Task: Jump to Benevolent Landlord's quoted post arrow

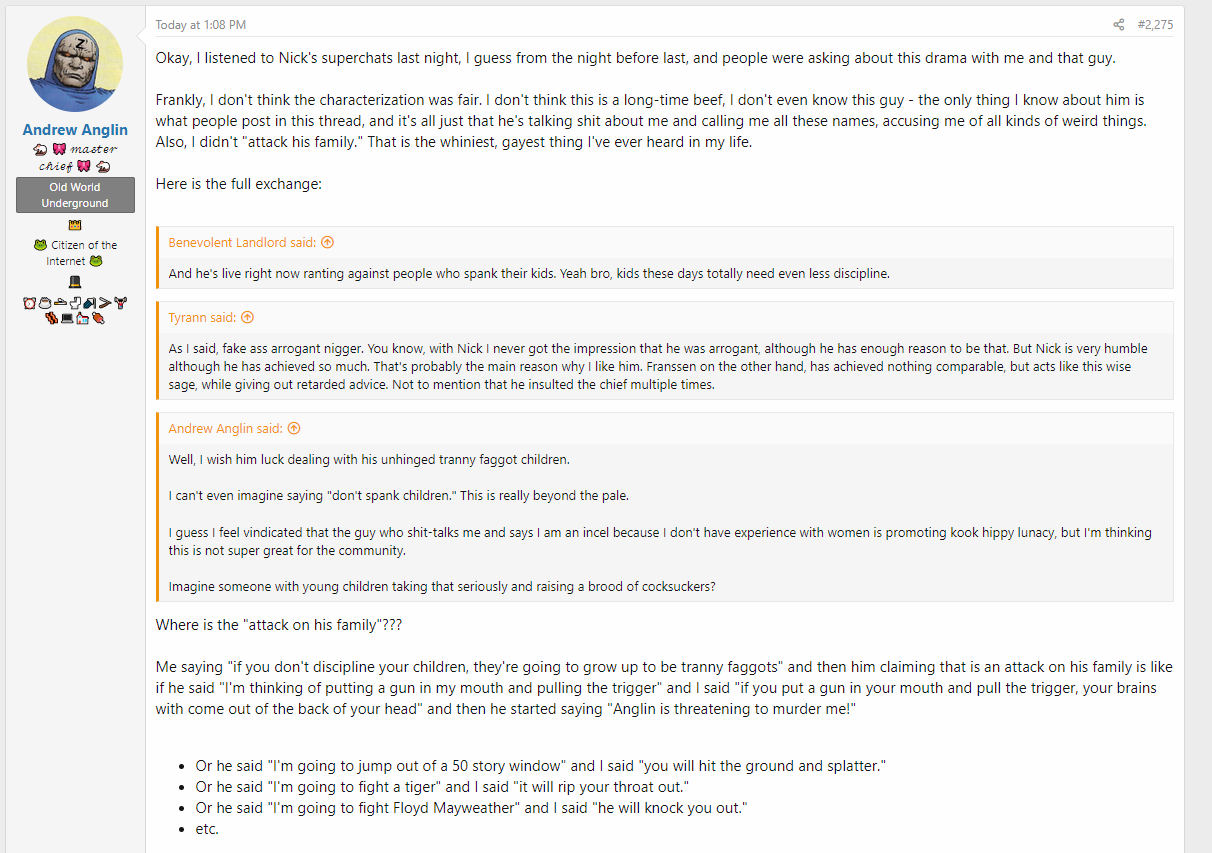Action: coord(327,243)
